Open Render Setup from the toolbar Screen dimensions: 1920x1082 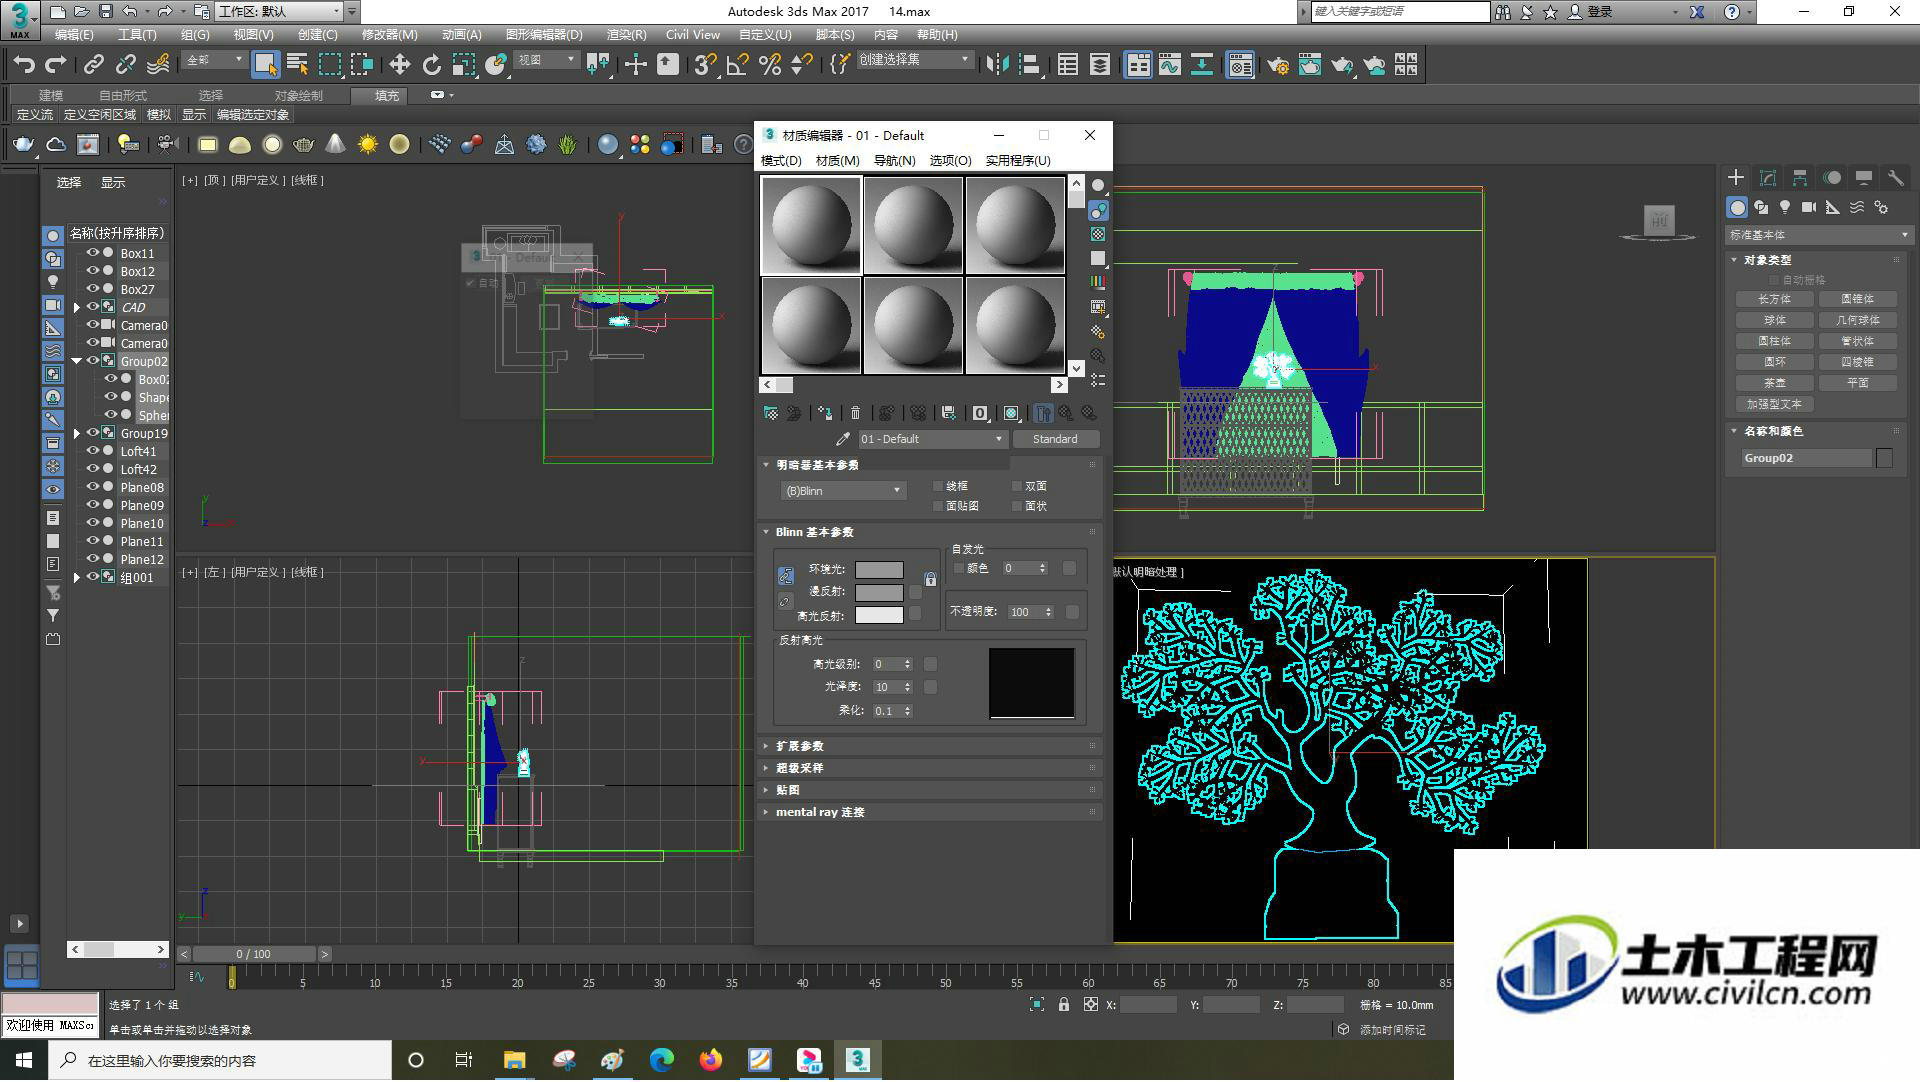tap(1277, 65)
